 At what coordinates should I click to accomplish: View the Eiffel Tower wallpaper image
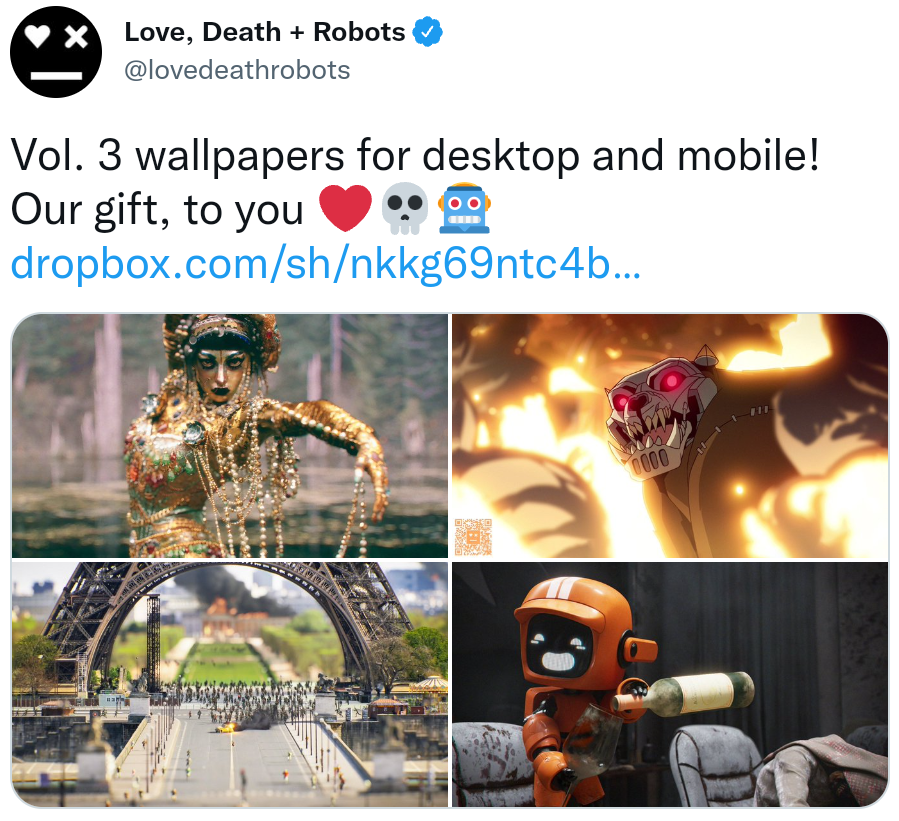[x=229, y=684]
